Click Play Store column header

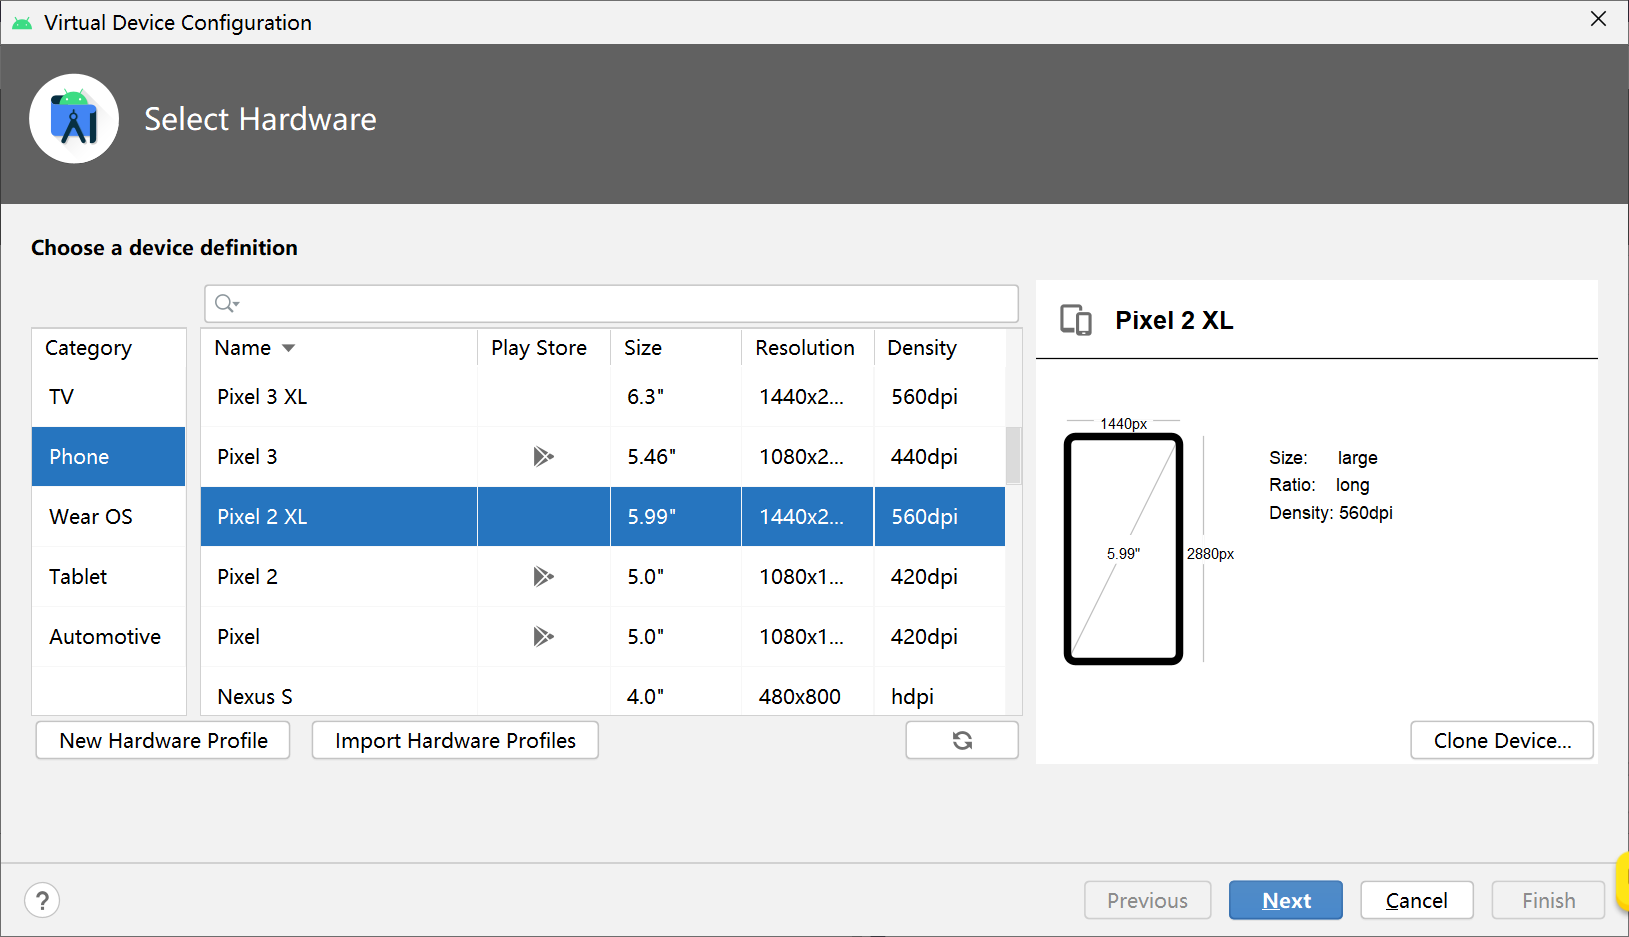point(539,348)
